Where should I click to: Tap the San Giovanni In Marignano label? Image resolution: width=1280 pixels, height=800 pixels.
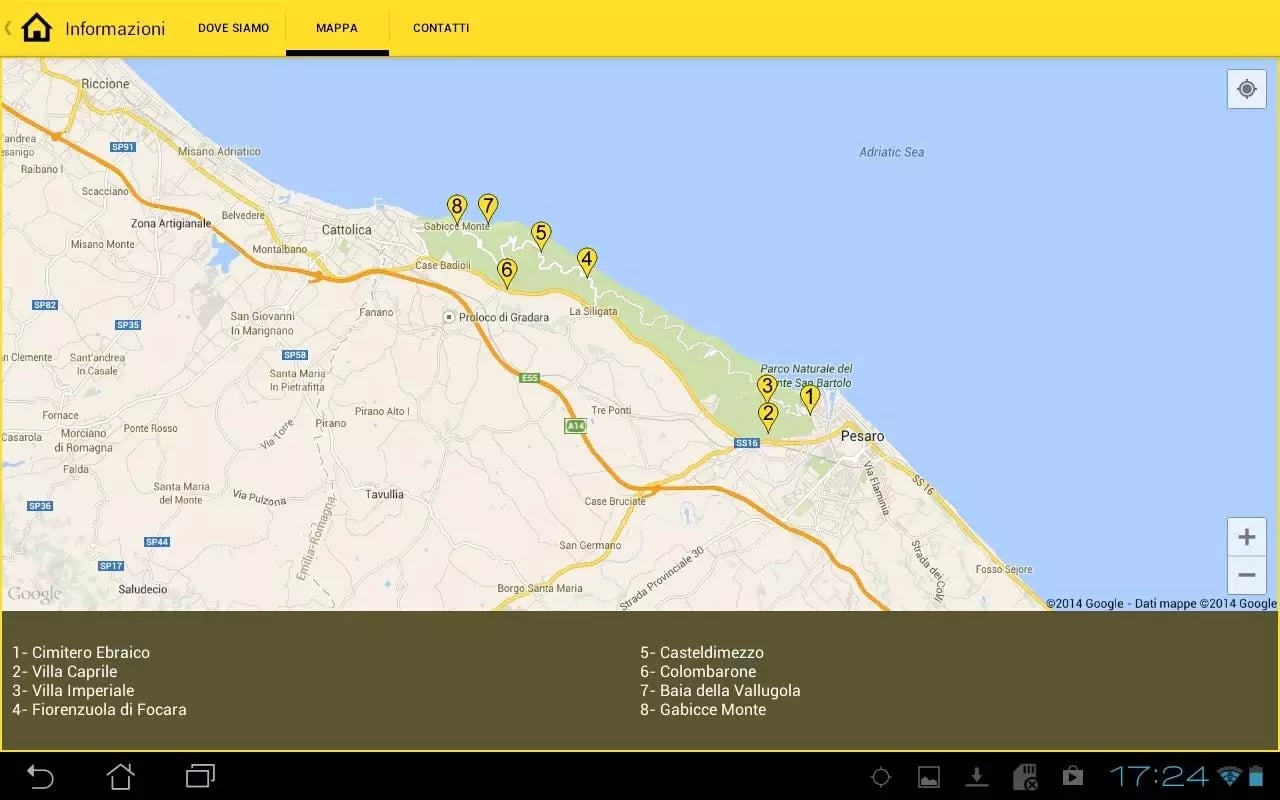click(262, 323)
